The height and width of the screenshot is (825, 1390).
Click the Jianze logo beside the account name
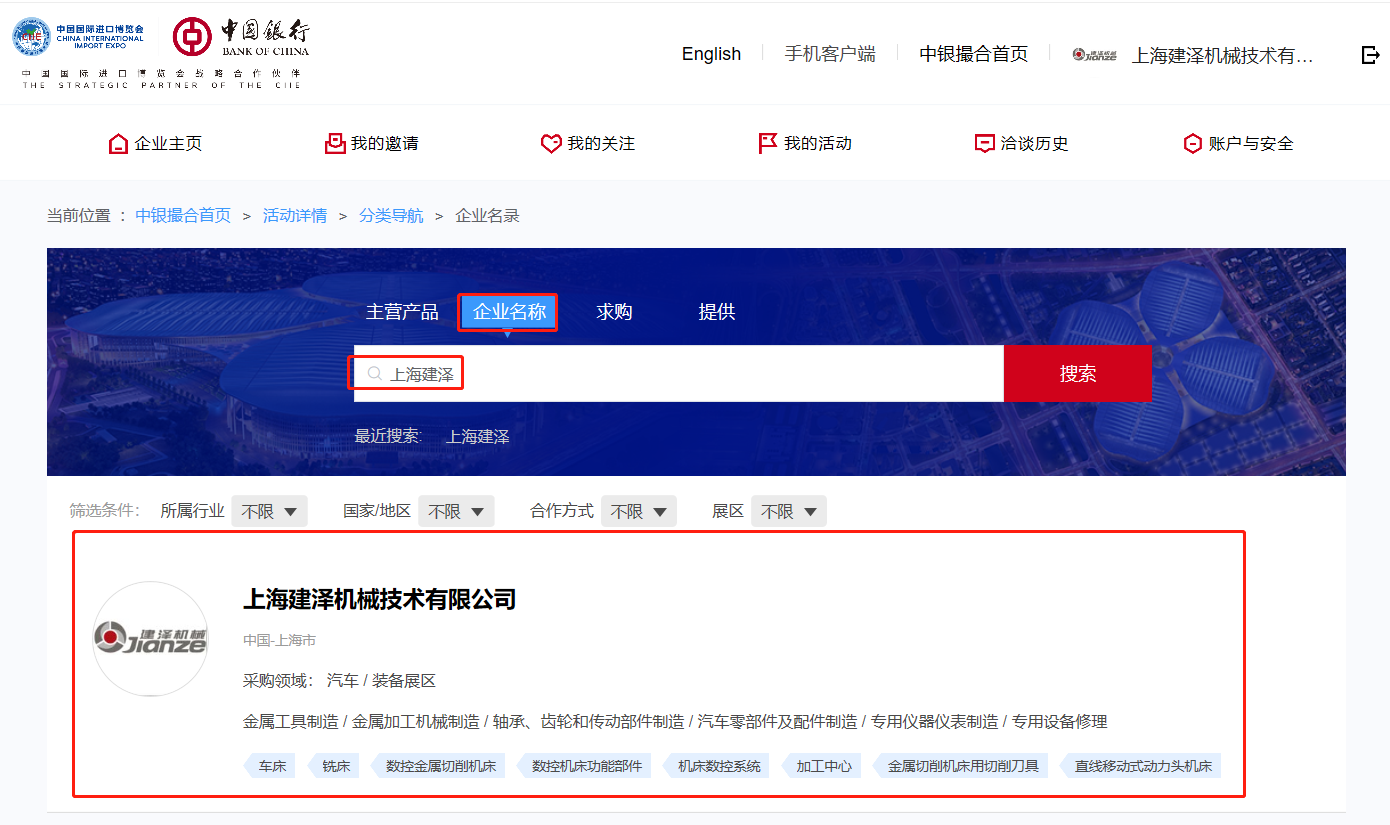click(1094, 55)
